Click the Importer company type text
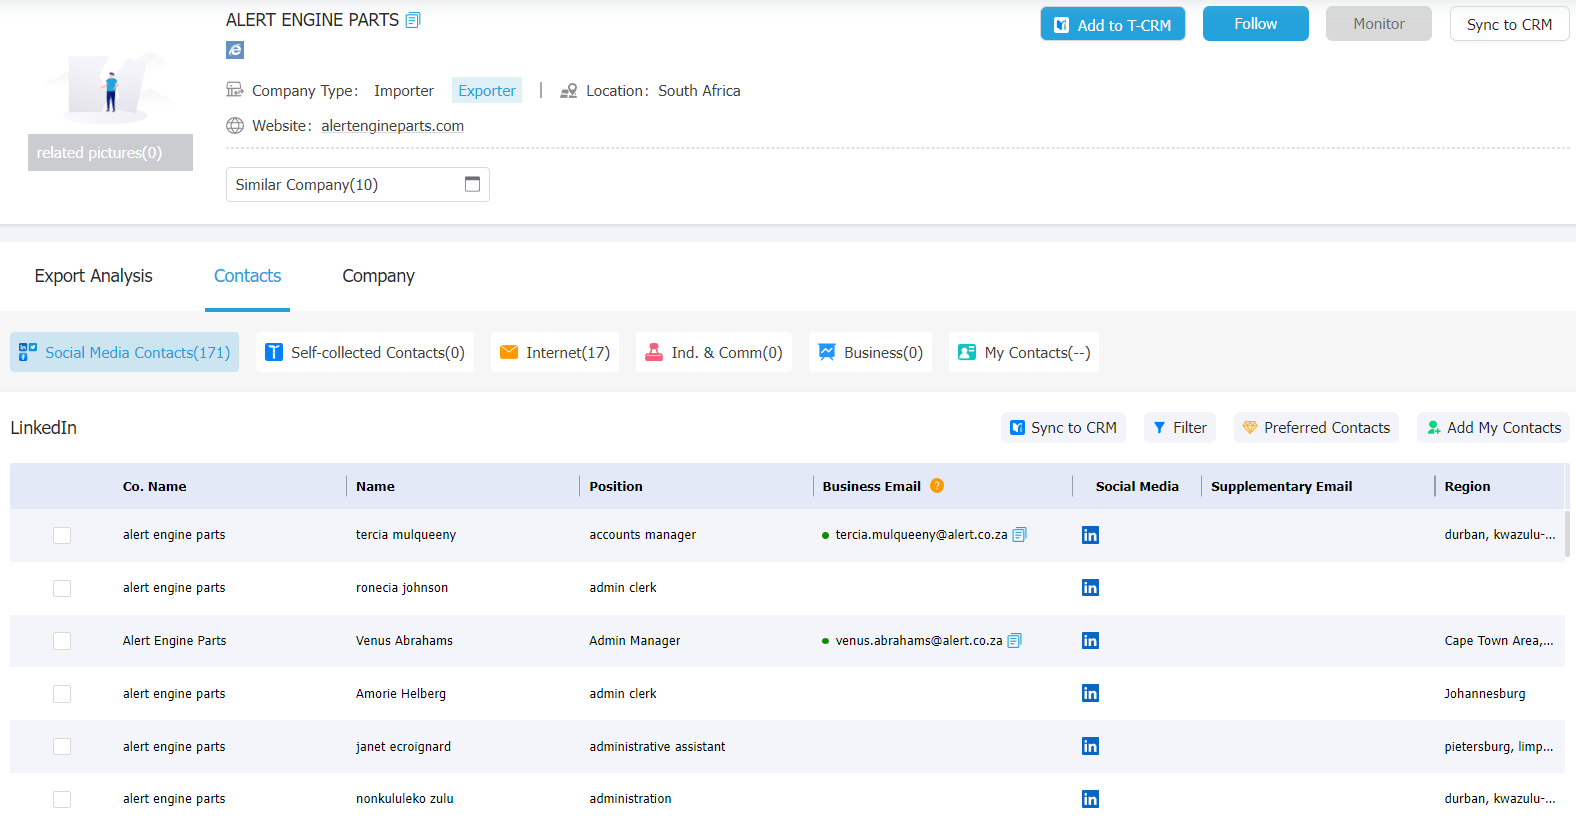 point(404,91)
